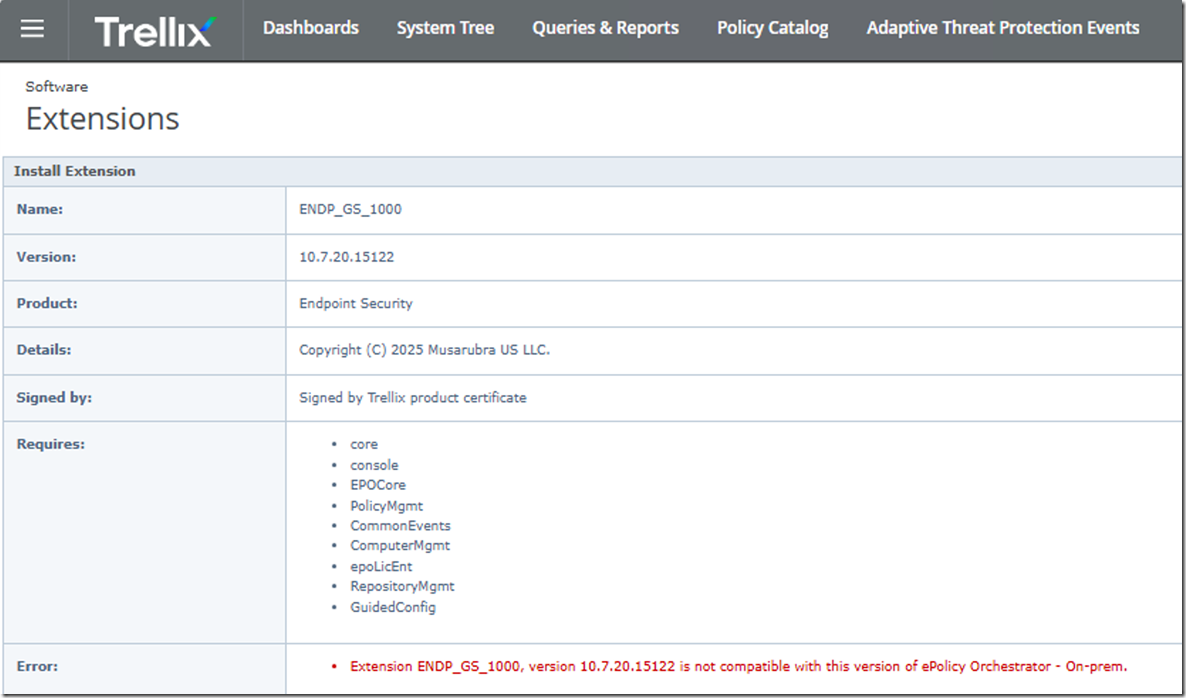Switch to Queries & Reports
1186x698 pixels.
(x=605, y=28)
